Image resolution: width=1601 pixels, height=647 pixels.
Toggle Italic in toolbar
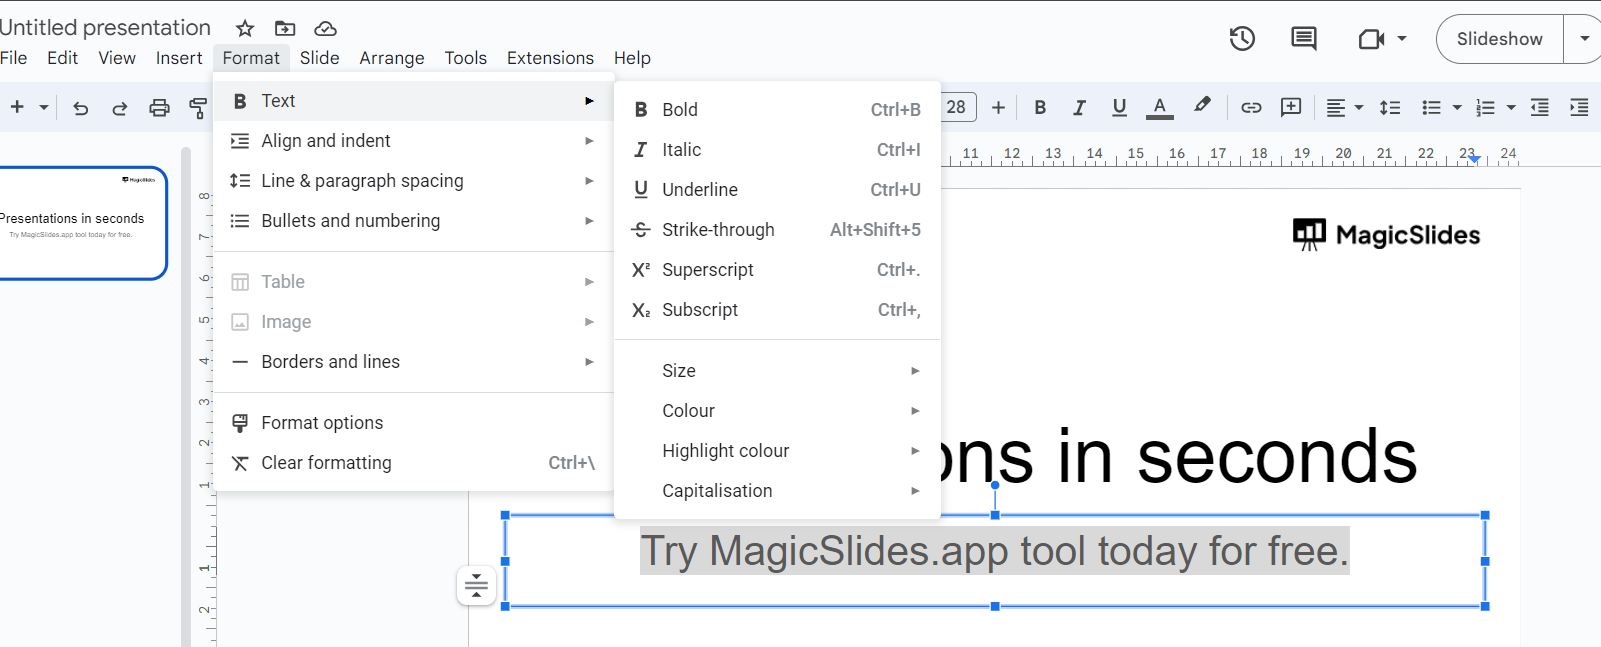pyautogui.click(x=1079, y=107)
